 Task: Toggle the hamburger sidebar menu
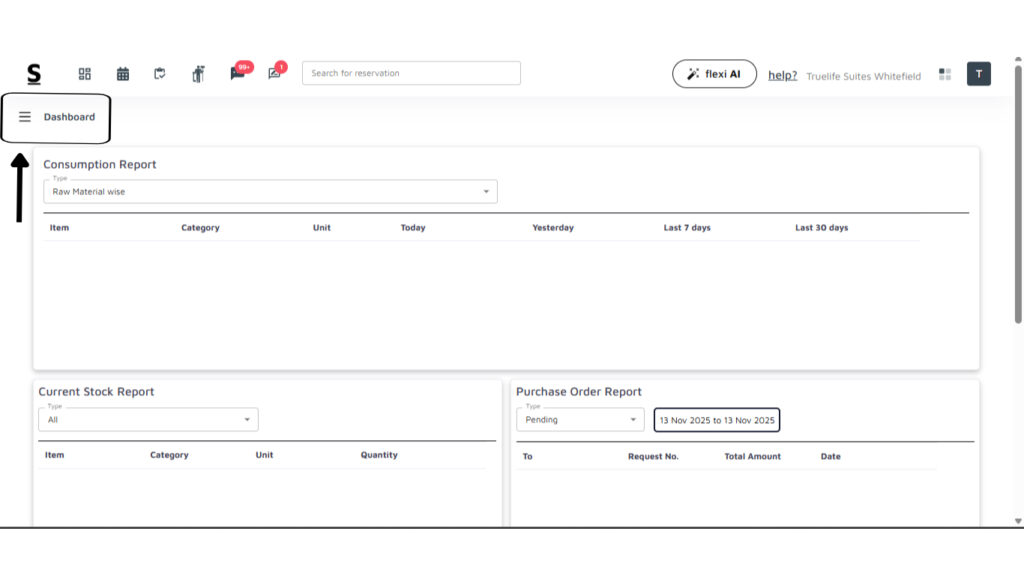tap(25, 117)
